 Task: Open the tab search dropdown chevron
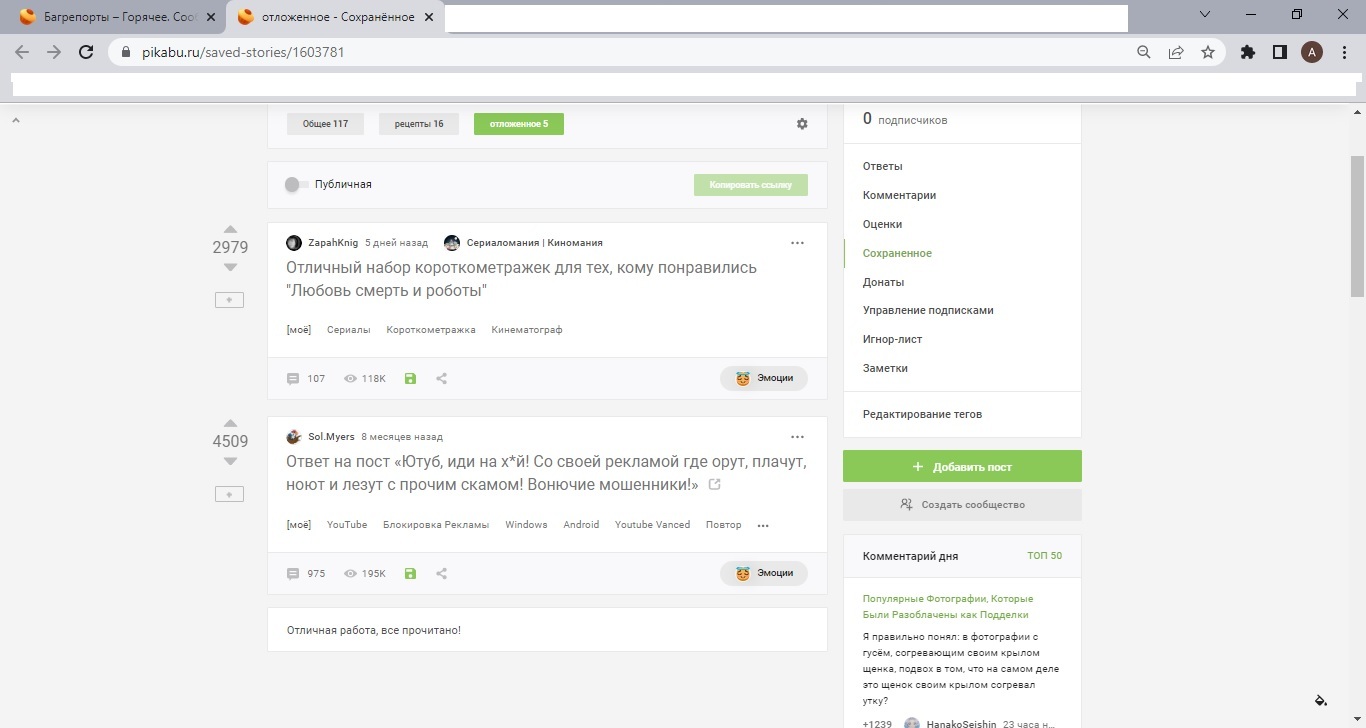[x=1205, y=14]
